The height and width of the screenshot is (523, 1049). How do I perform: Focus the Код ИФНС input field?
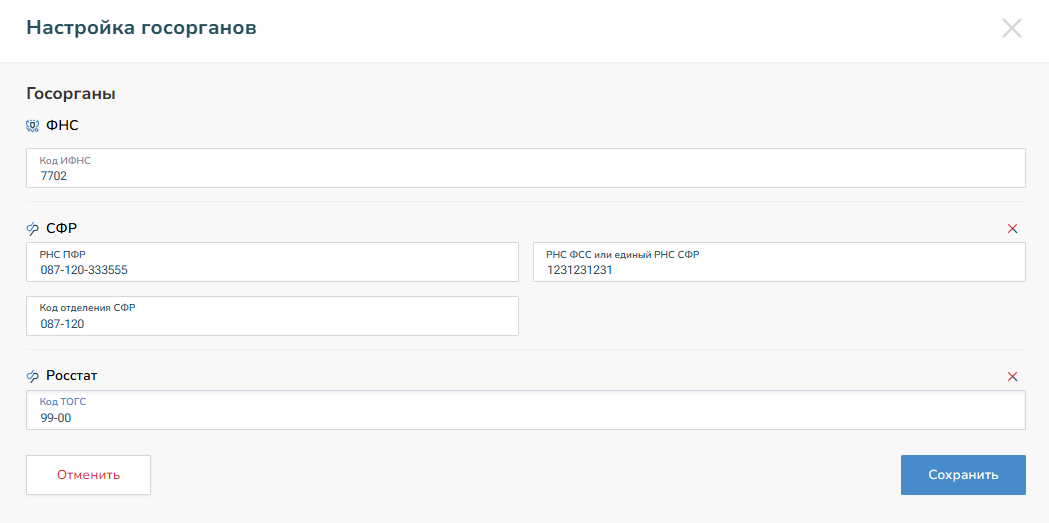tap(526, 168)
